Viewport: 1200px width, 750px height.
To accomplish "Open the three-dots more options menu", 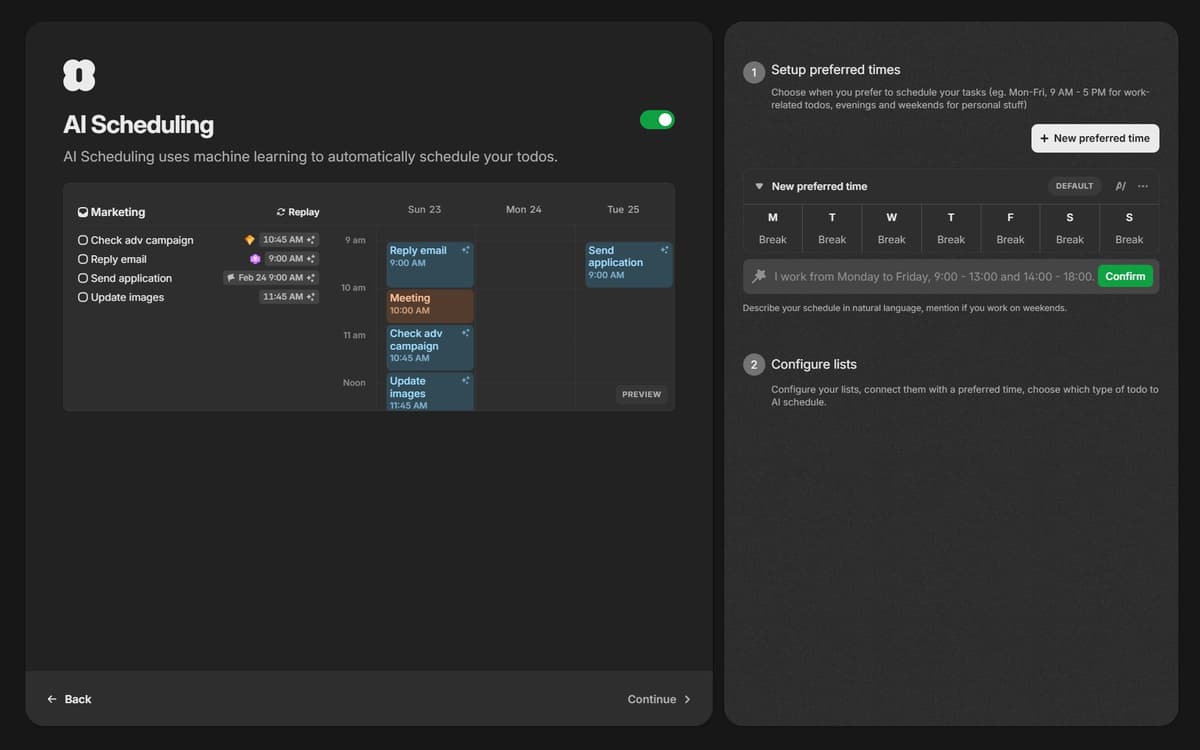I will [x=1143, y=186].
